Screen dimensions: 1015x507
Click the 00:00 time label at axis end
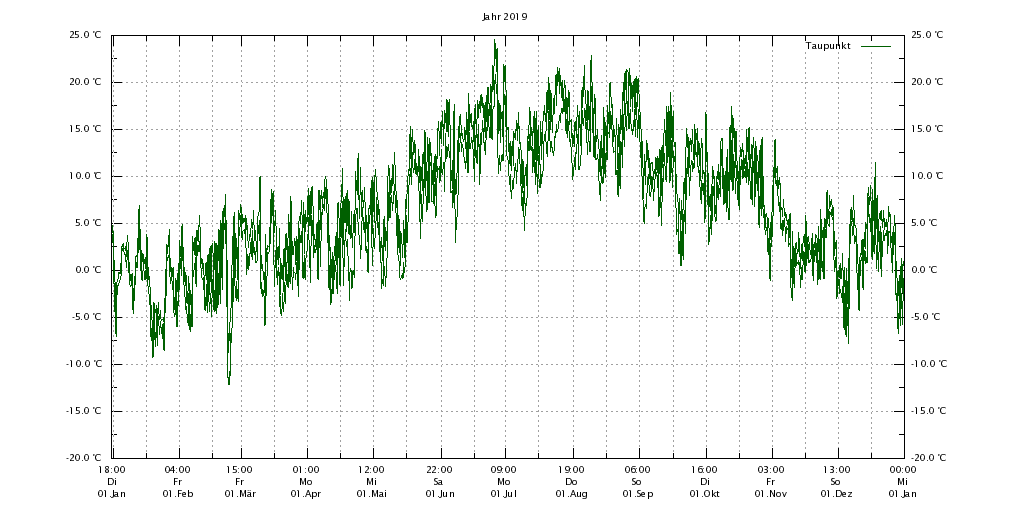(x=903, y=469)
